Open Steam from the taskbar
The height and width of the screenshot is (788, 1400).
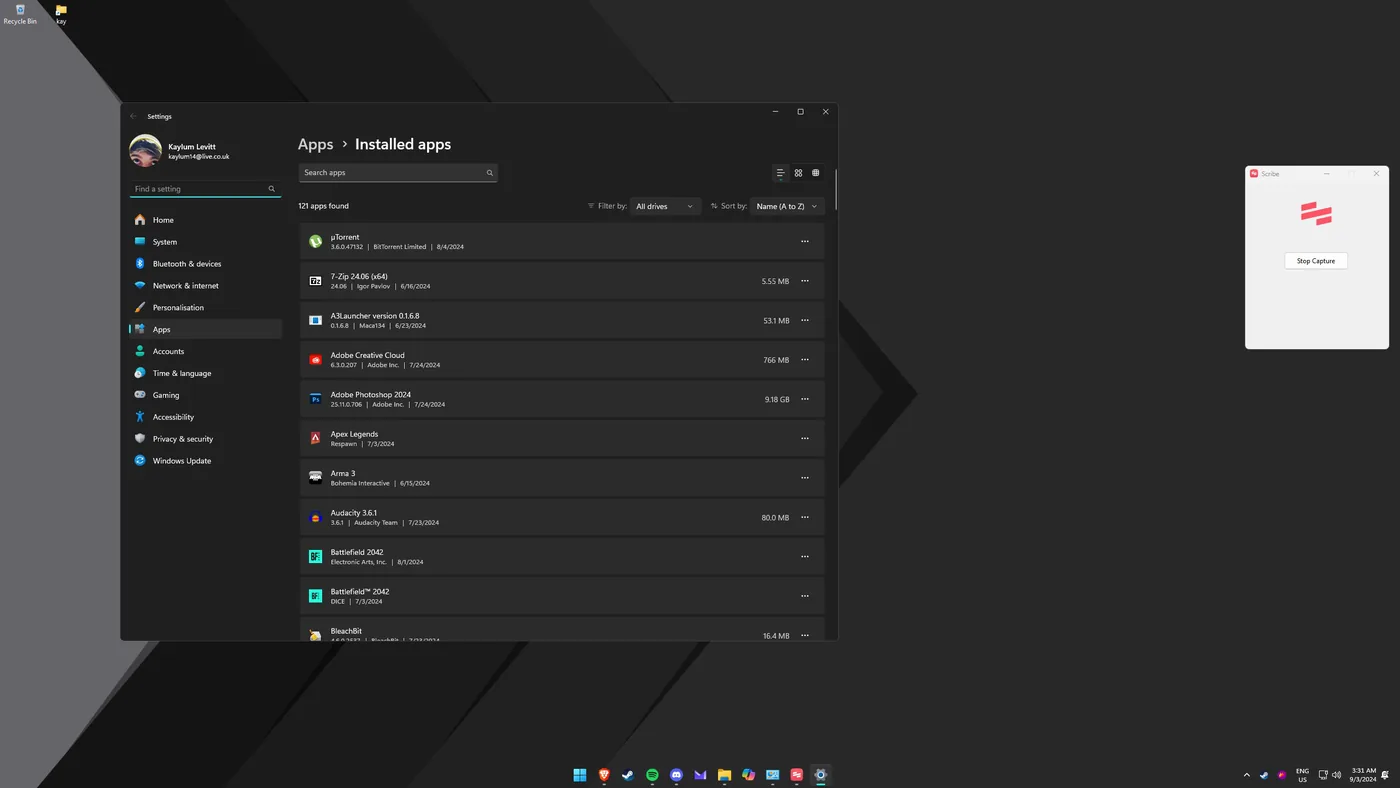pos(628,775)
